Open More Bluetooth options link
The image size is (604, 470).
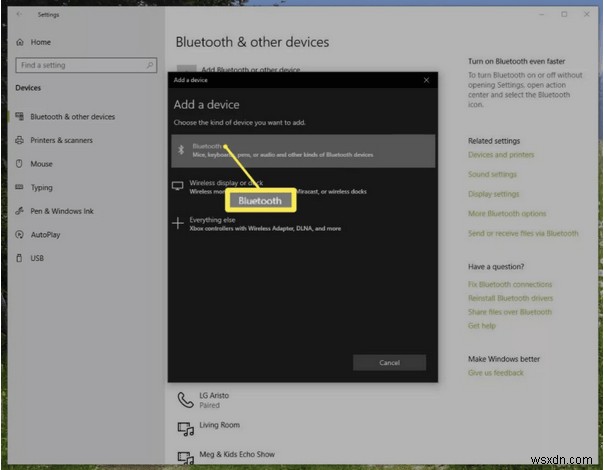tap(507, 213)
